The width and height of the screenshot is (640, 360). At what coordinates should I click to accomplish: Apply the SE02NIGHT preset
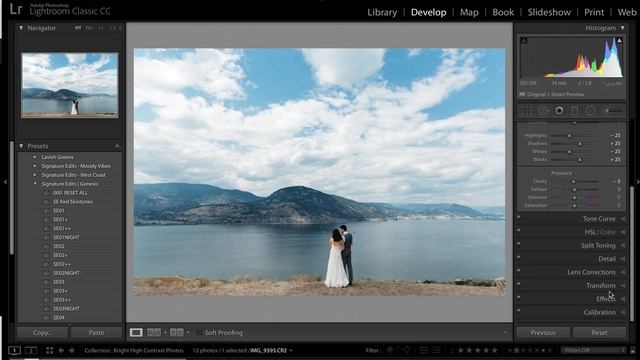[66, 273]
